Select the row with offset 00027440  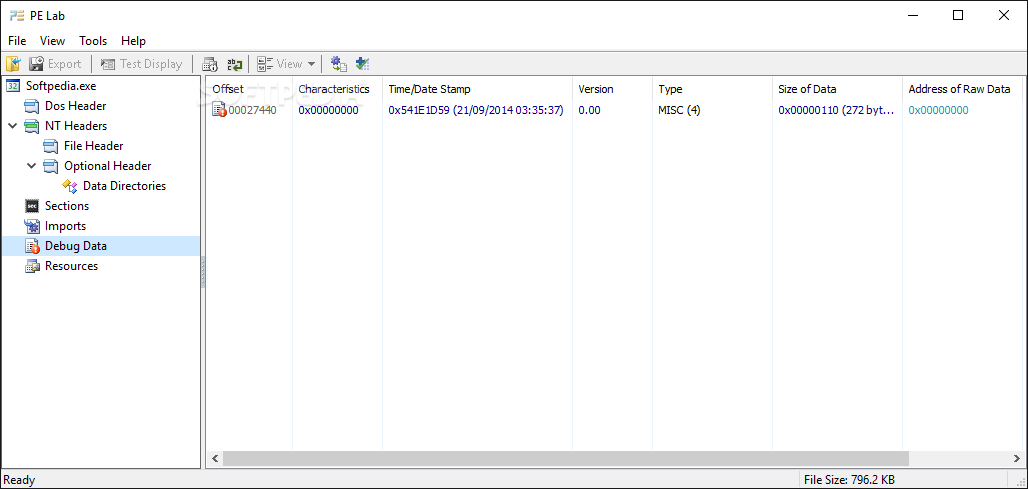click(614, 110)
